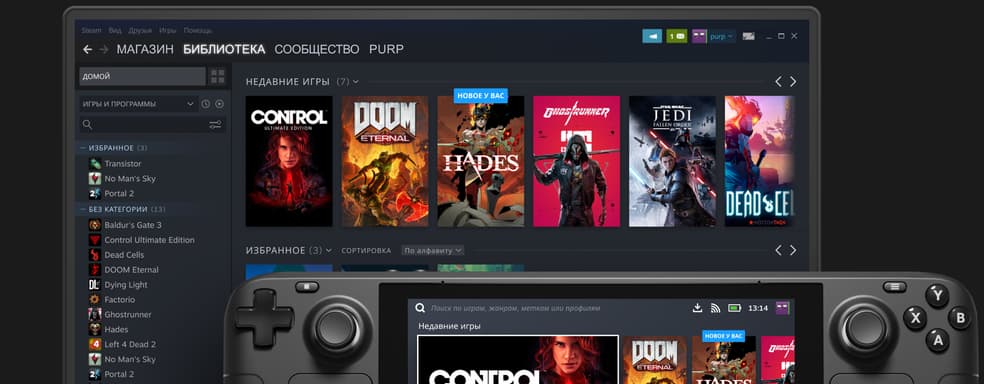Open advanced library filter settings

click(x=215, y=125)
